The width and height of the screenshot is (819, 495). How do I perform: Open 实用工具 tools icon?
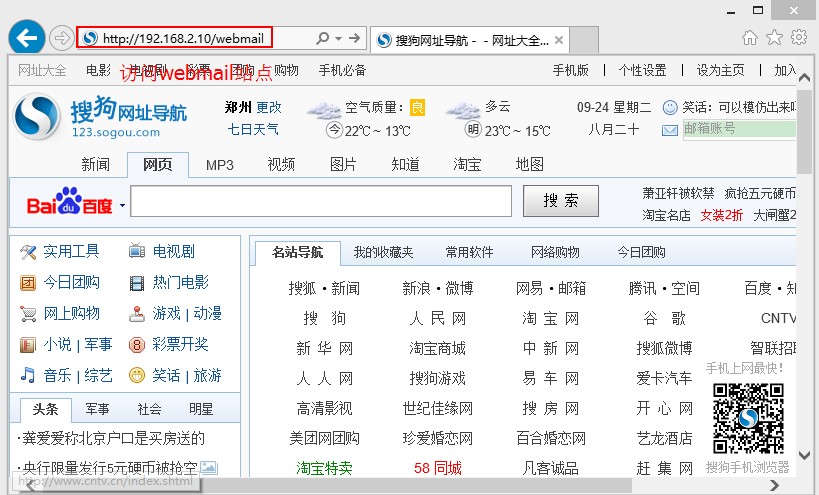(x=28, y=252)
